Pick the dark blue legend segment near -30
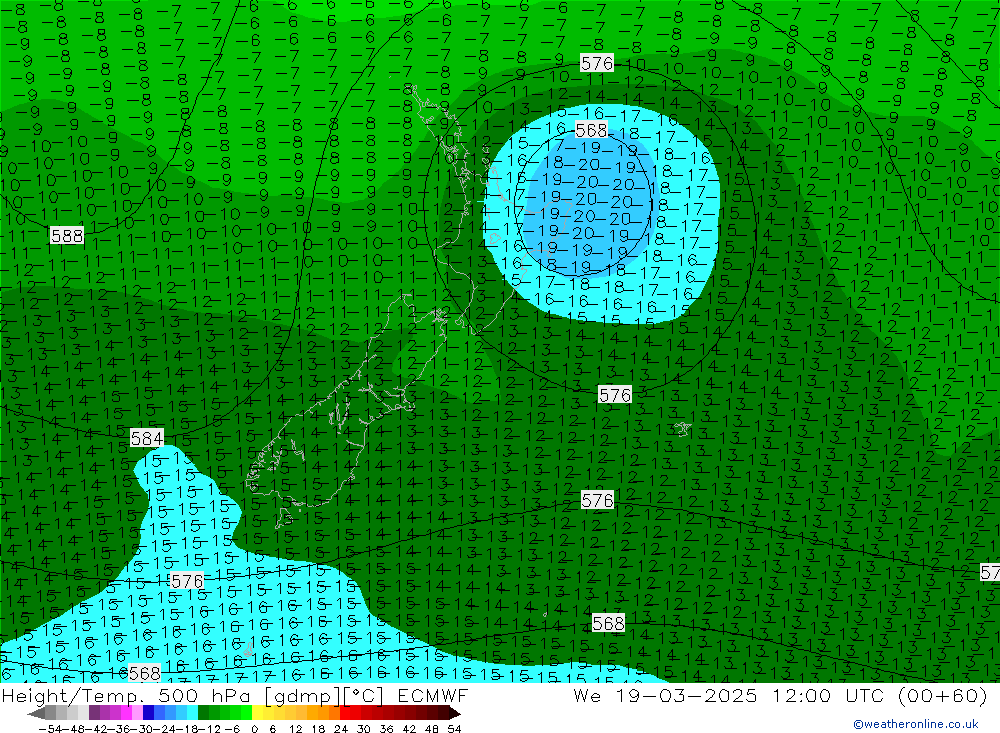 coord(148,713)
